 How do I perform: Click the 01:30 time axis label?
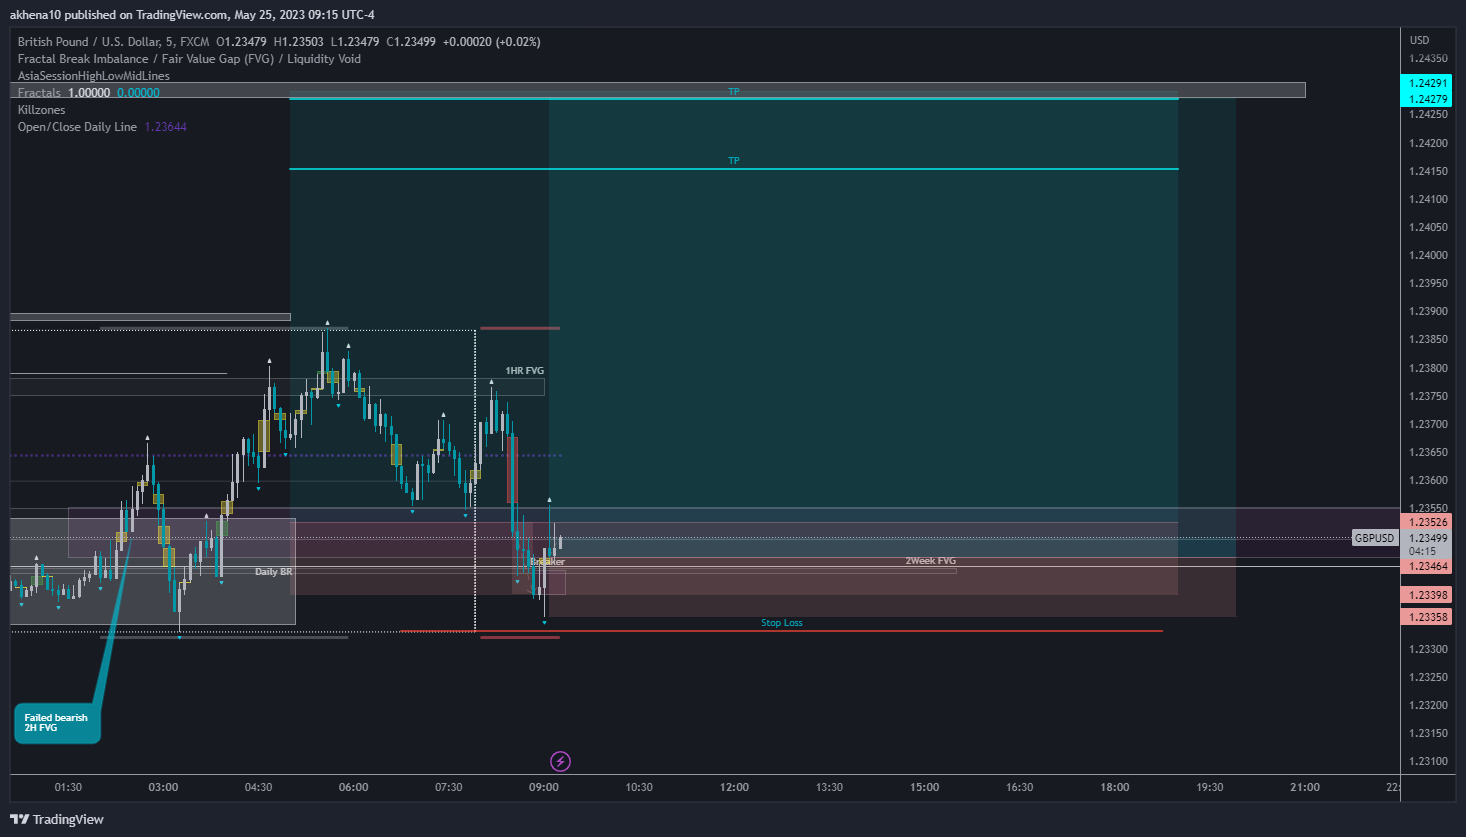68,787
